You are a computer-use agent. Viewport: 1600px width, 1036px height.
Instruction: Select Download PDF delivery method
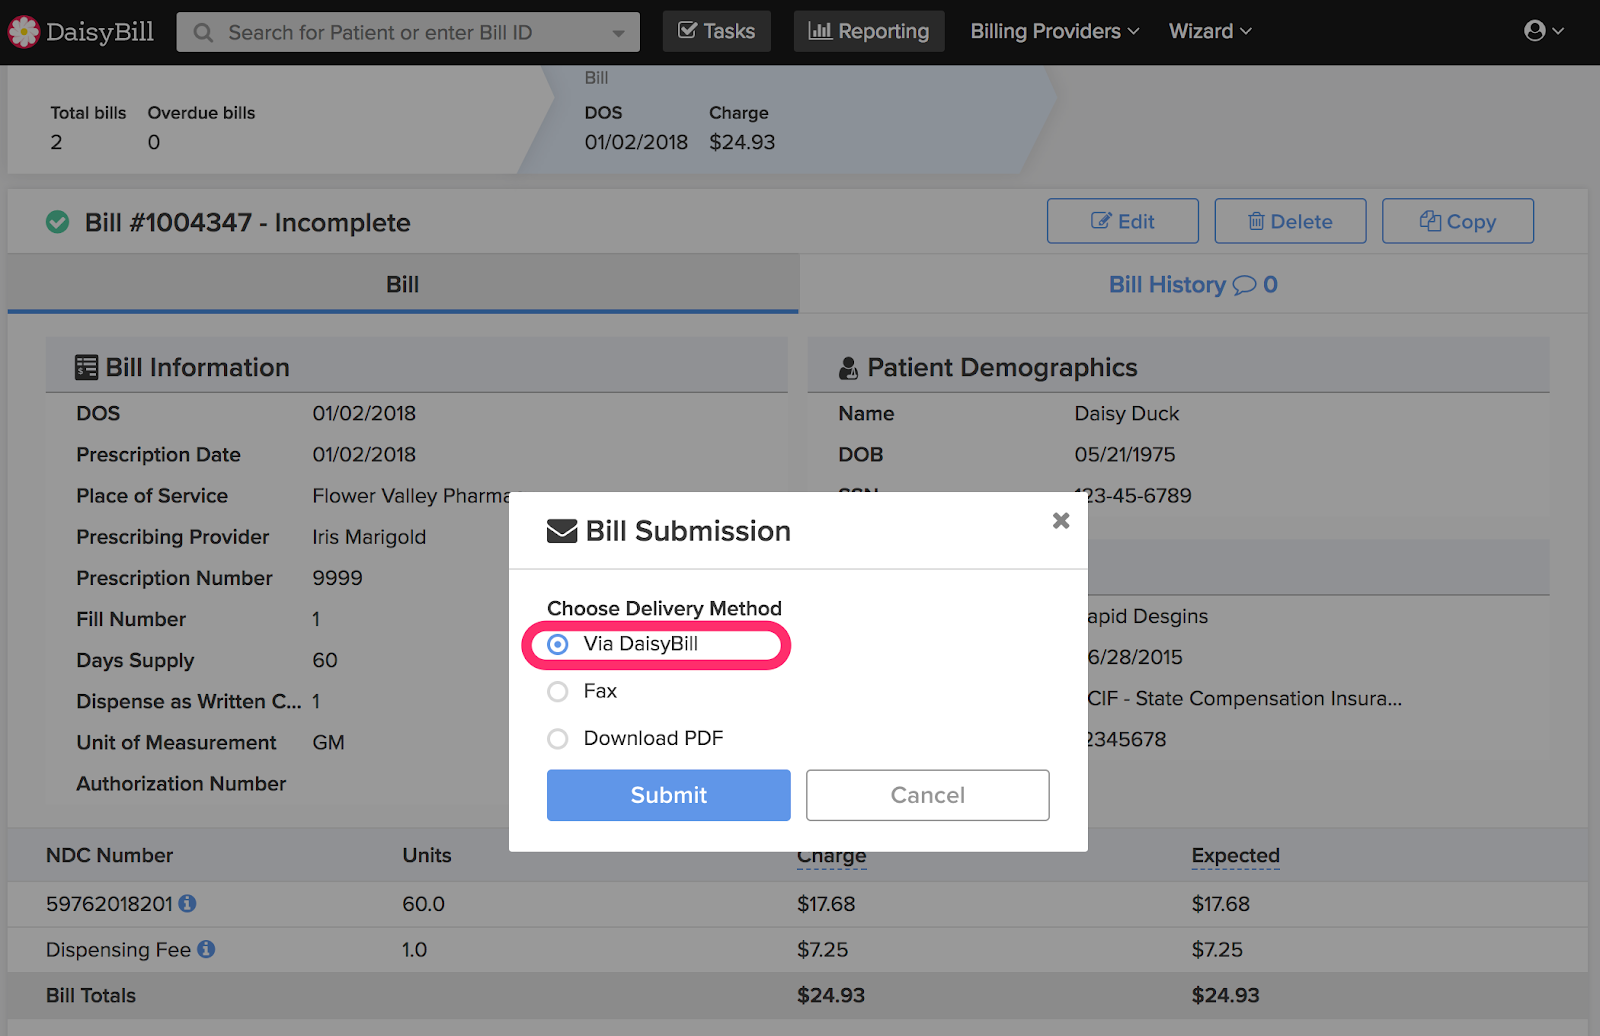coord(558,738)
